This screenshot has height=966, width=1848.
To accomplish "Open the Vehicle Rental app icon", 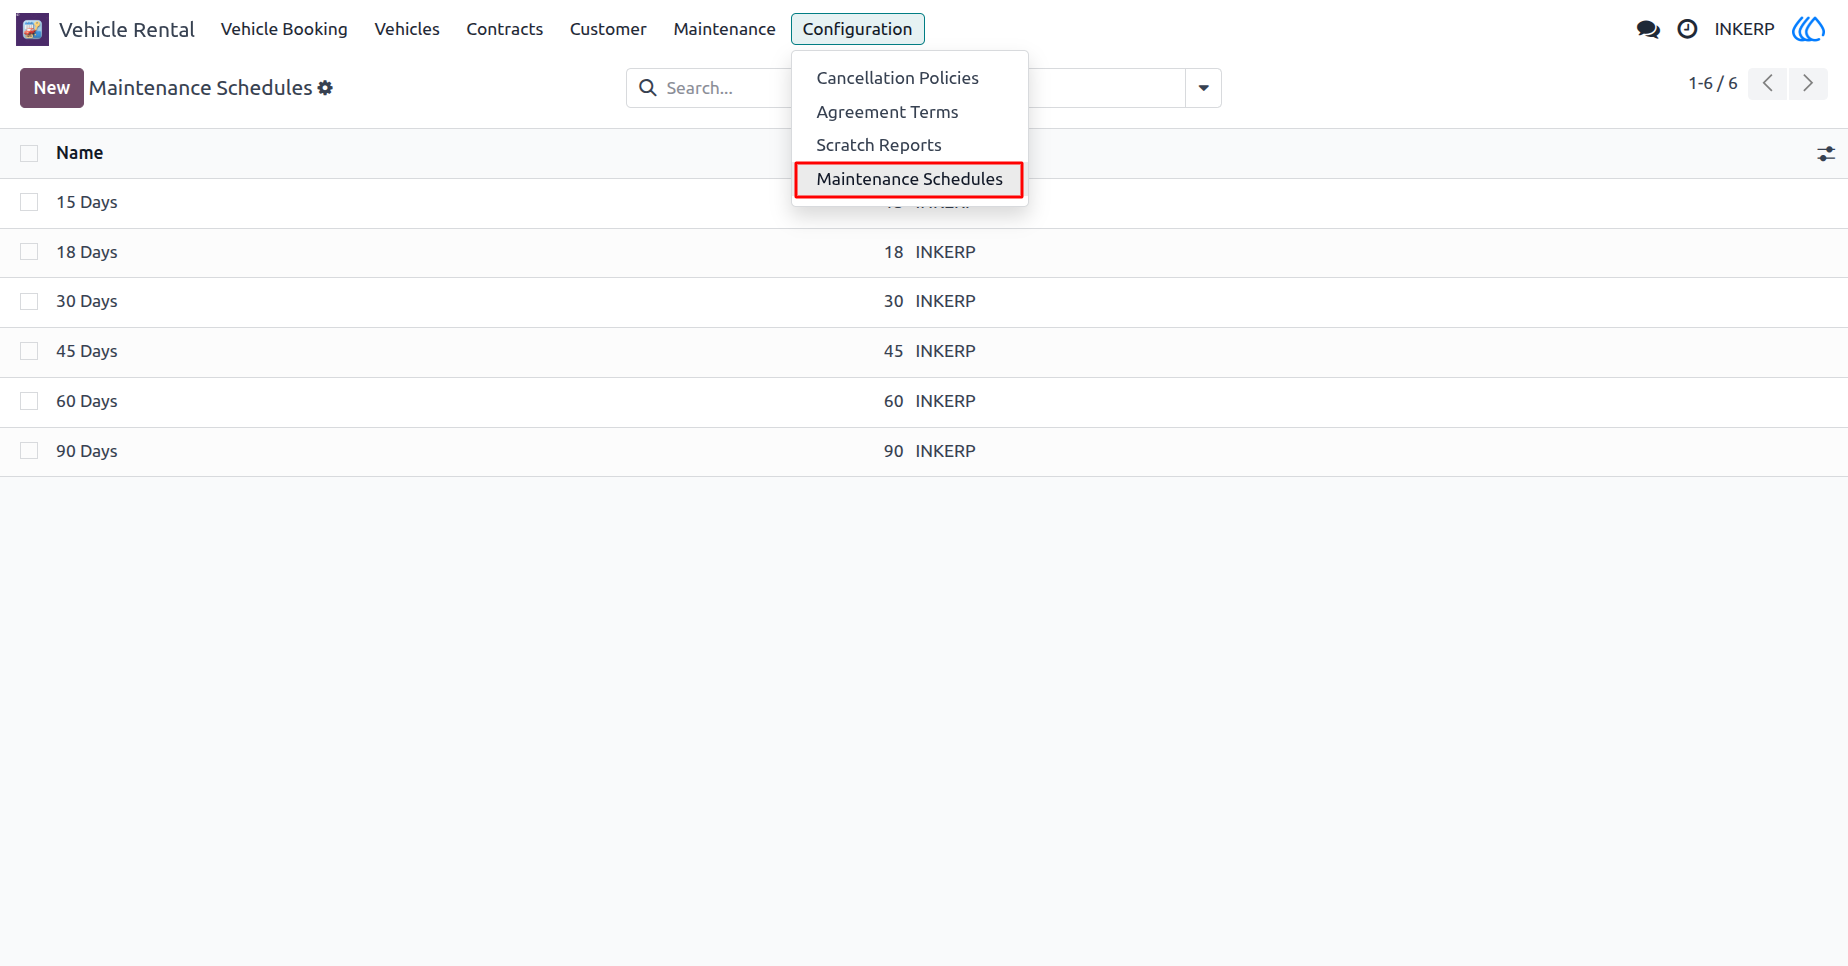I will coord(32,29).
